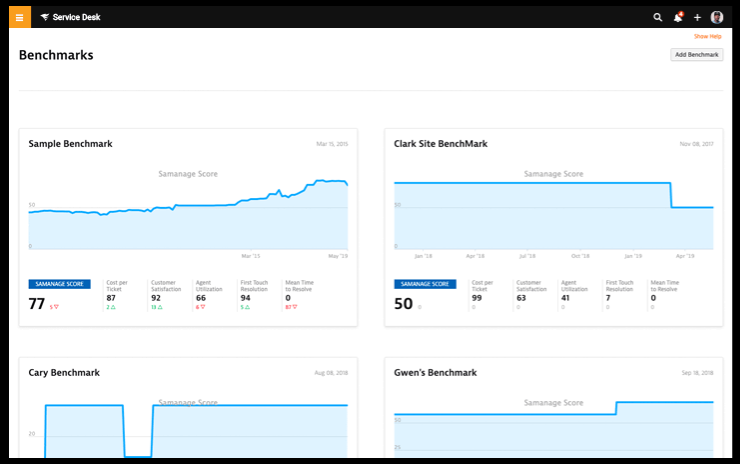
Task: Click the Show Help link
Action: (707, 36)
